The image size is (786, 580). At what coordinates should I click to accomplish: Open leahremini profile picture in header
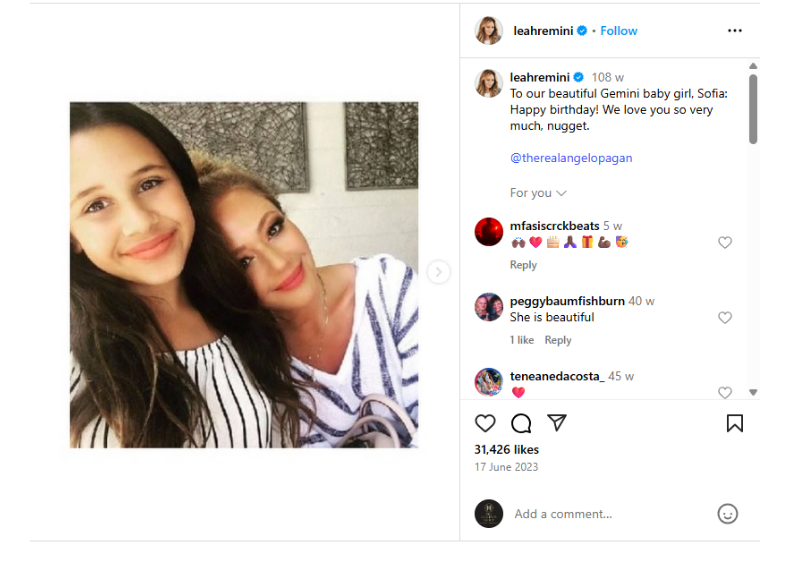coord(488,31)
